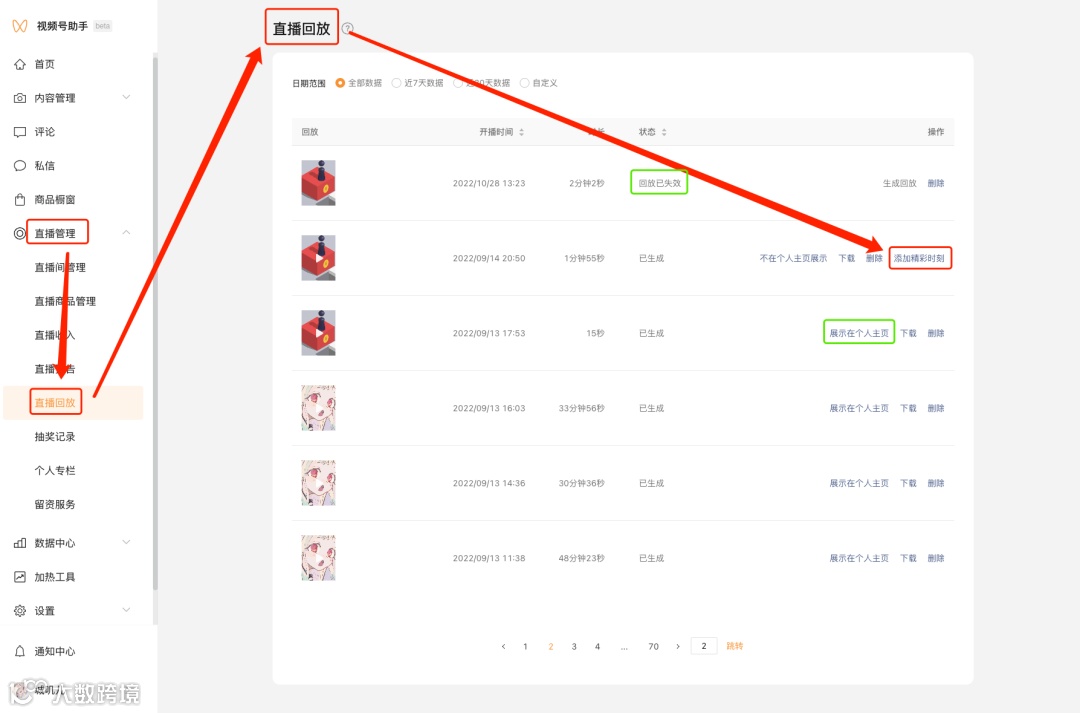This screenshot has width=1080, height=713.
Task: Open 直播商品管理 submenu item
Action: point(65,301)
